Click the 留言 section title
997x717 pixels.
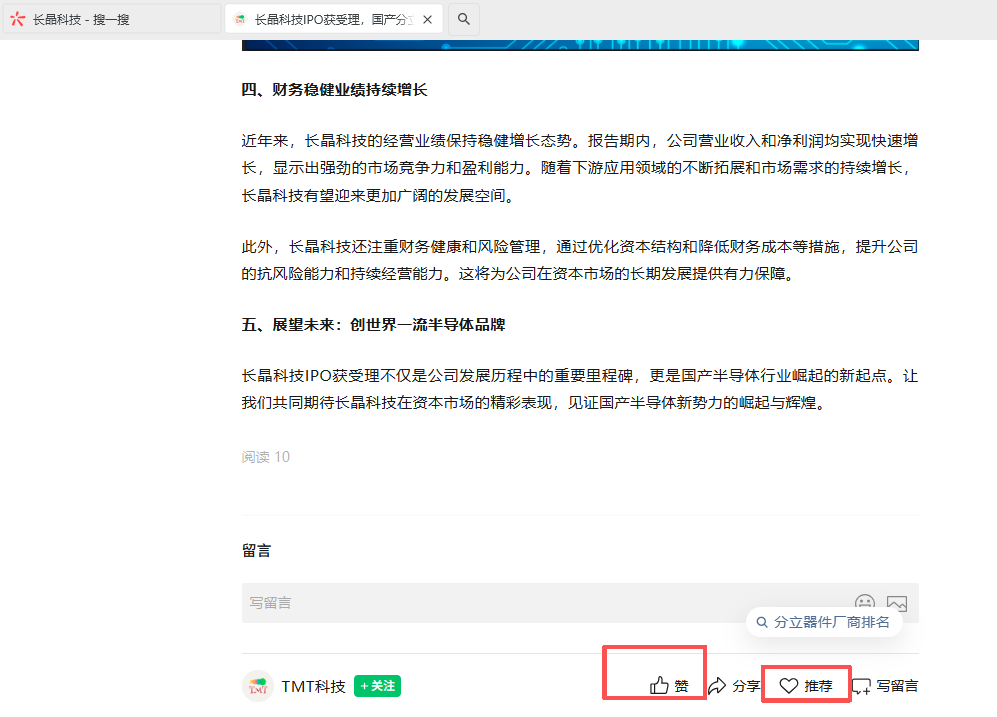click(256, 550)
